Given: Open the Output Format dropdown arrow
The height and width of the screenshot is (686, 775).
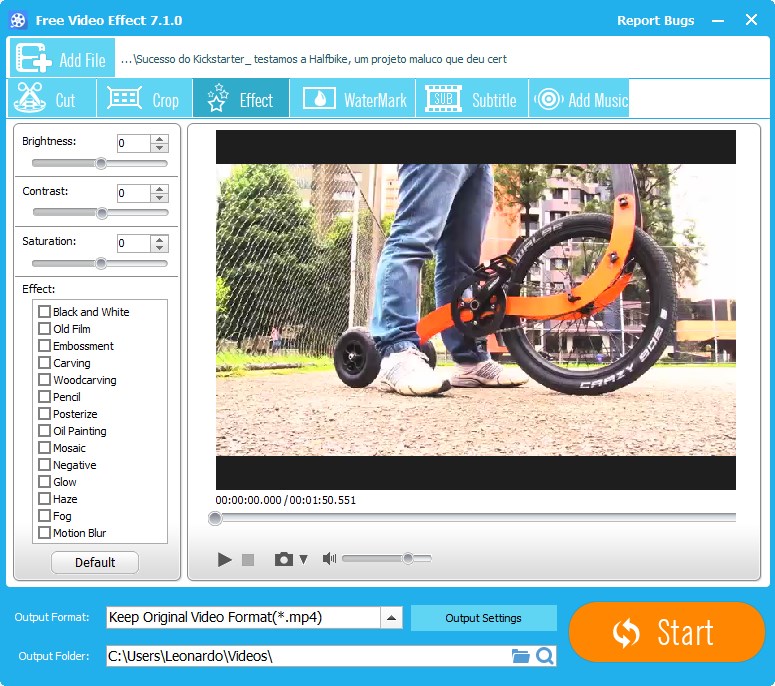Looking at the screenshot, I should pyautogui.click(x=391, y=618).
